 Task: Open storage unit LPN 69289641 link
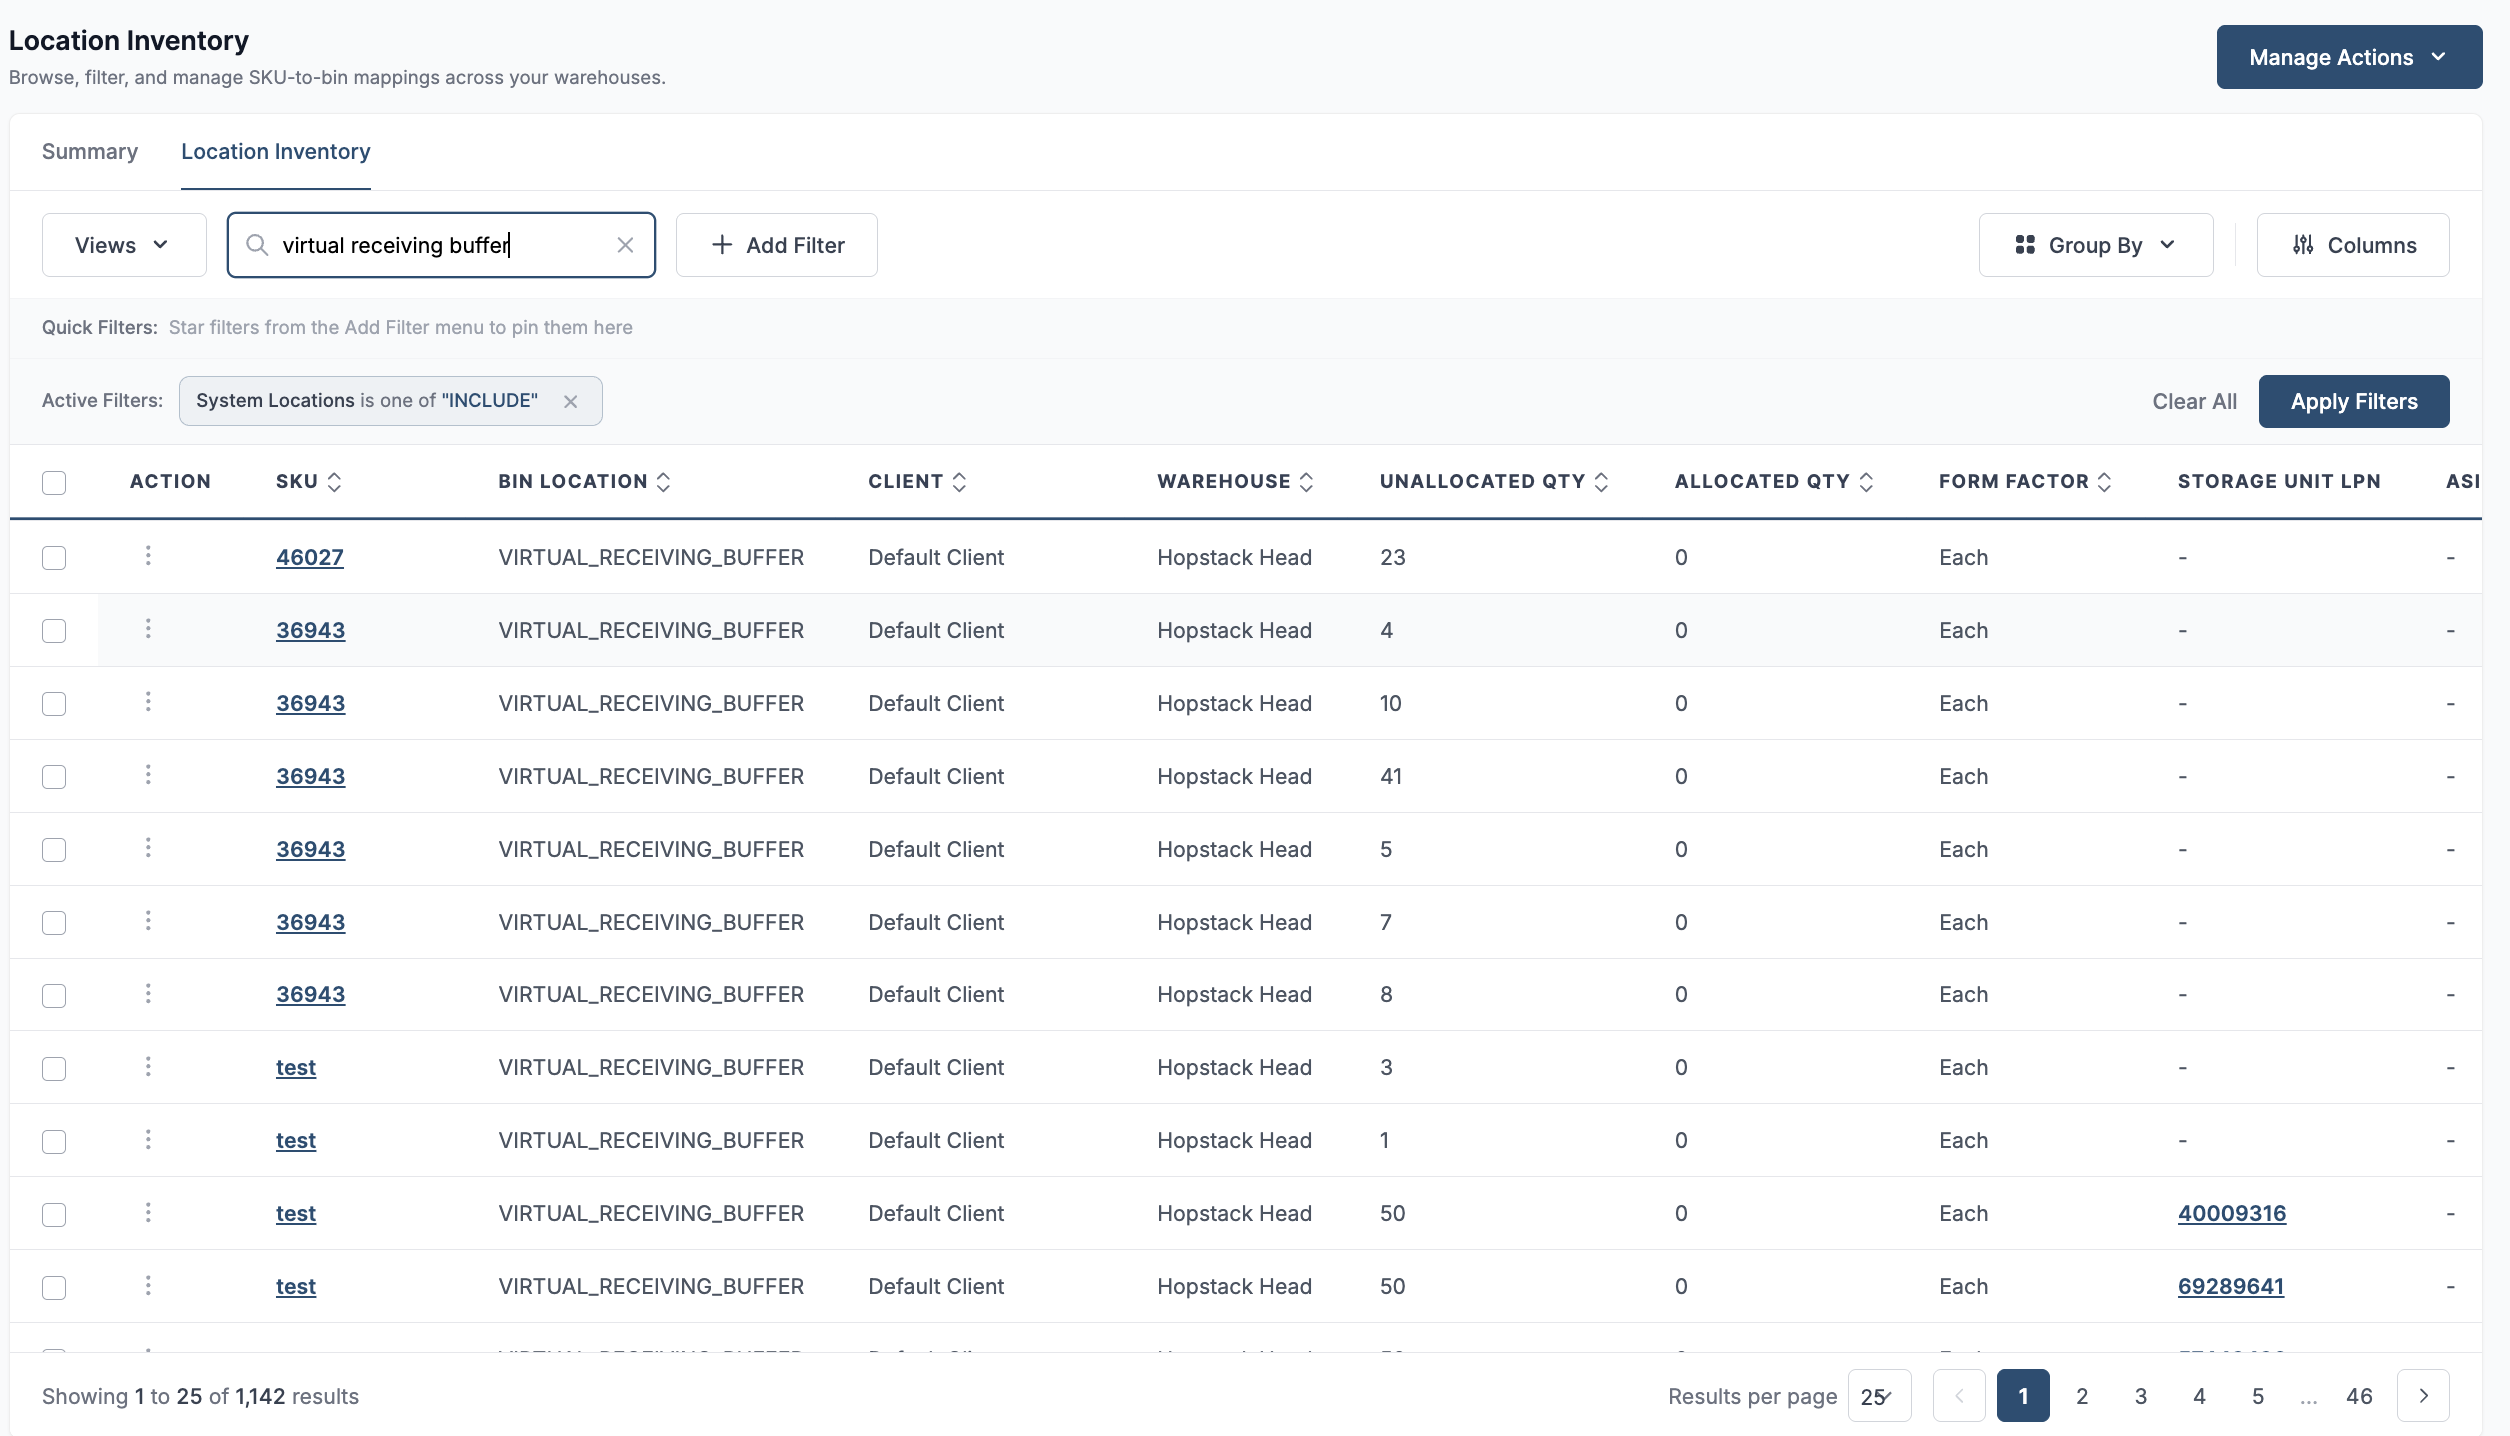pyautogui.click(x=2231, y=1286)
